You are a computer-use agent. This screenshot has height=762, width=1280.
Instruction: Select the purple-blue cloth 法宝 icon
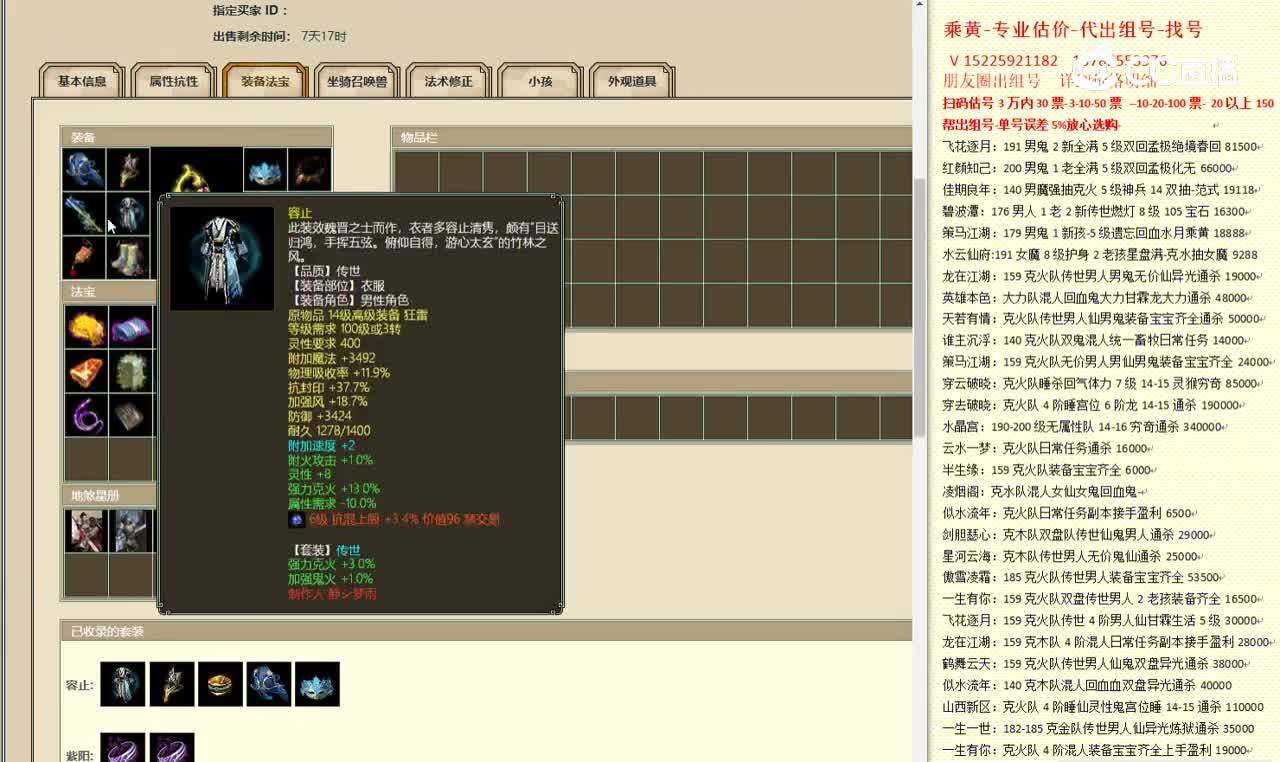click(x=131, y=326)
